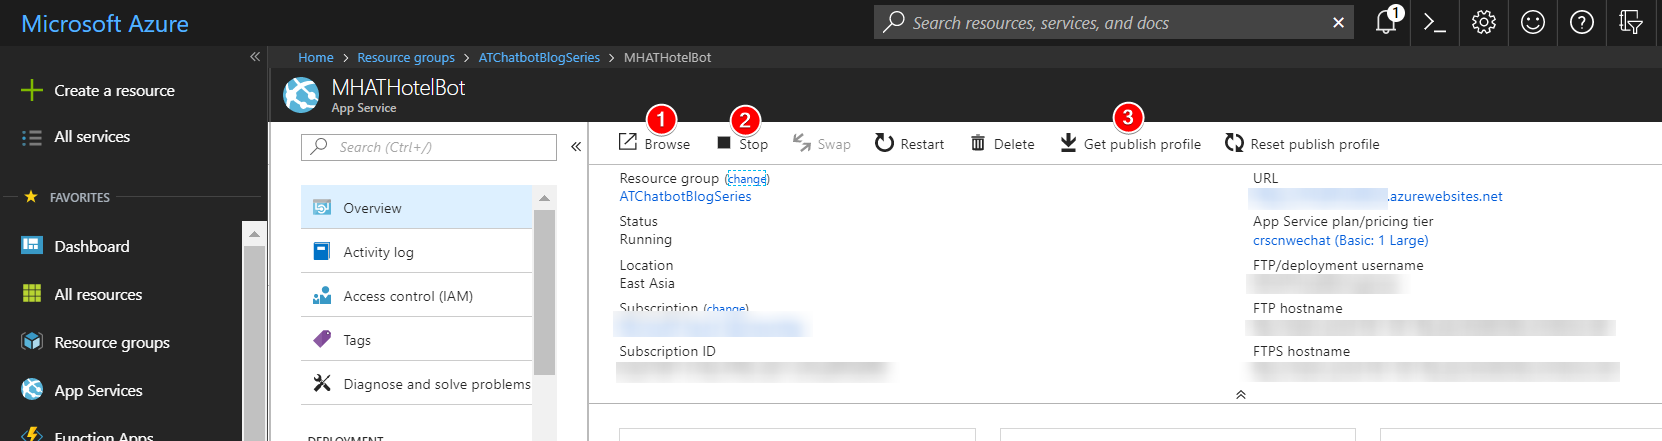The image size is (1662, 441).
Task: Open All services in the sidebar
Action: 92,137
